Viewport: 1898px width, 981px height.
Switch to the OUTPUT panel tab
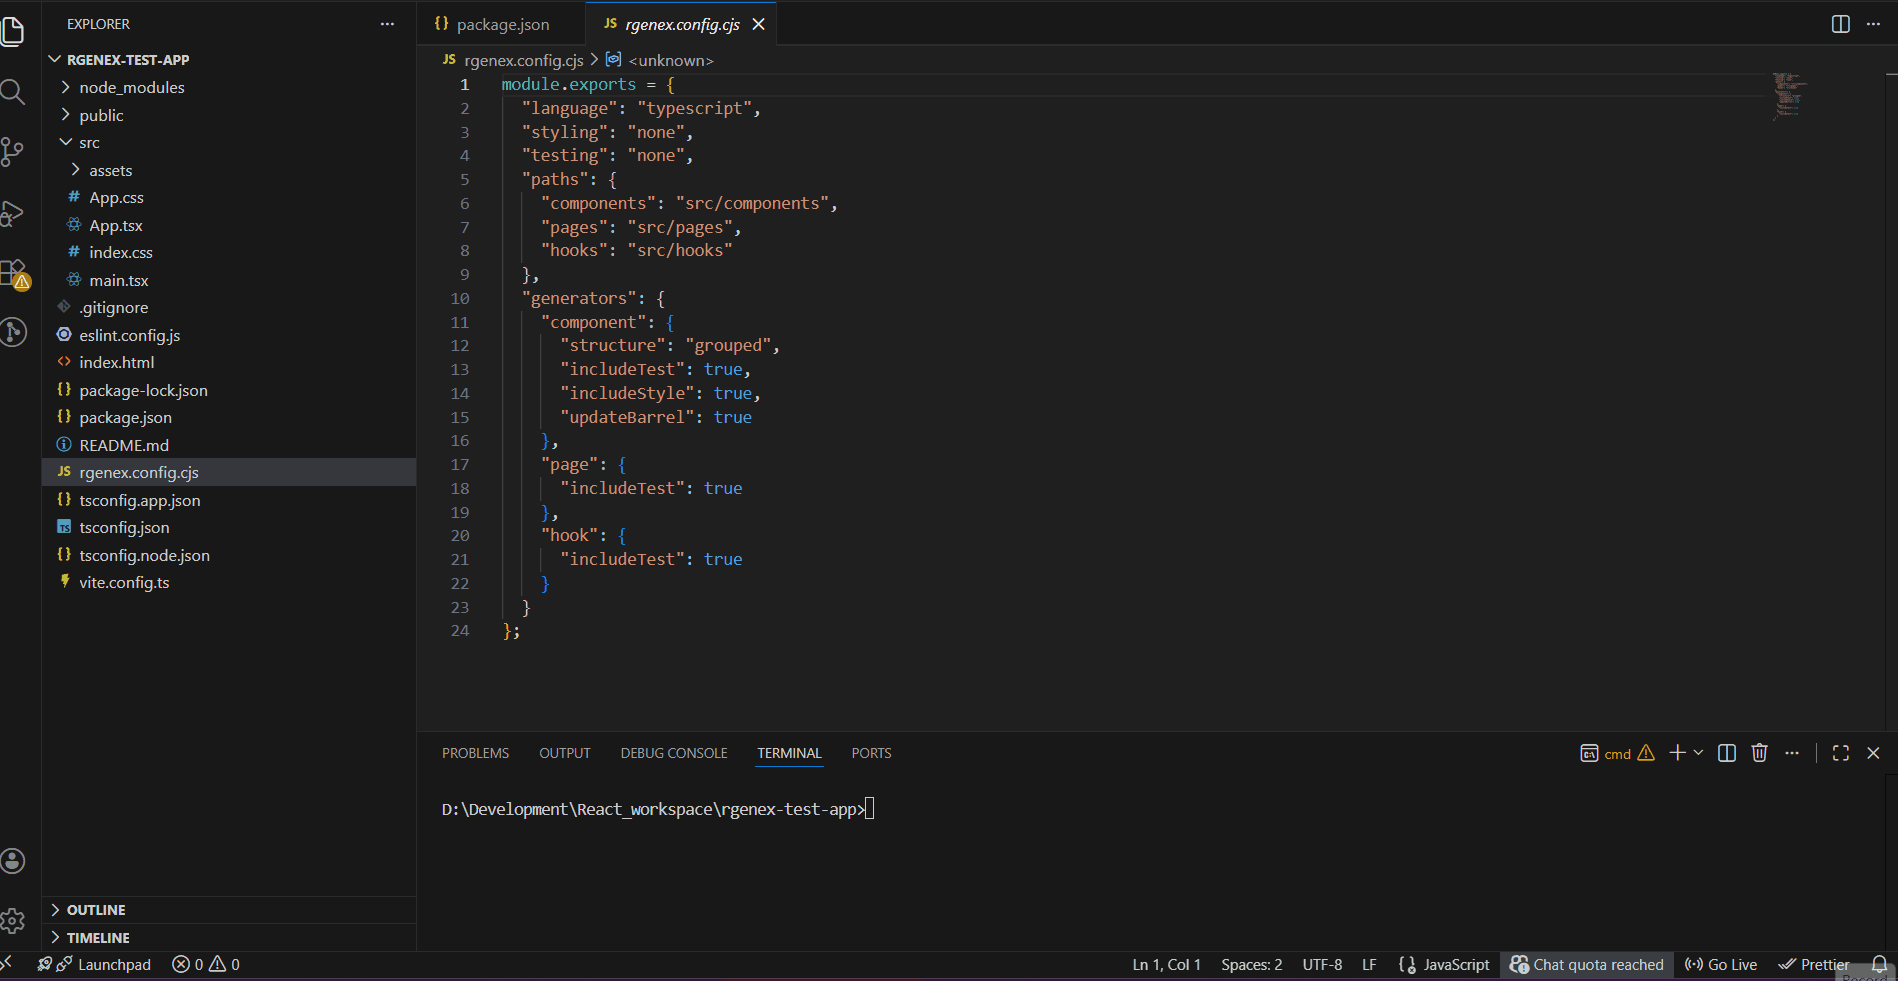coord(565,753)
